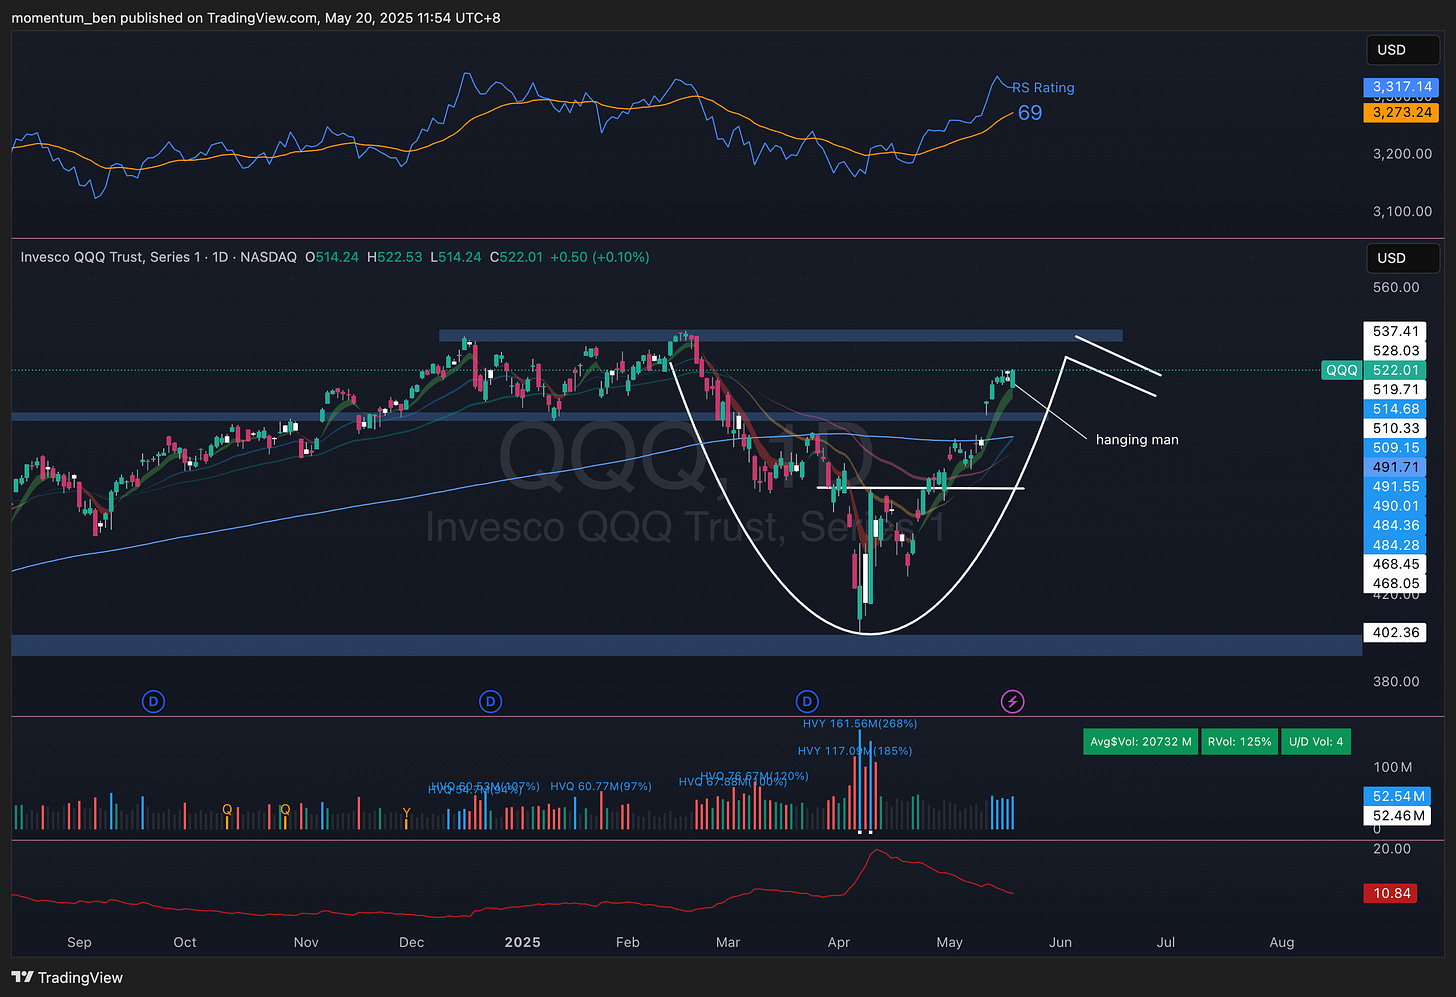Click the 490.01 blue price label

click(x=1396, y=506)
